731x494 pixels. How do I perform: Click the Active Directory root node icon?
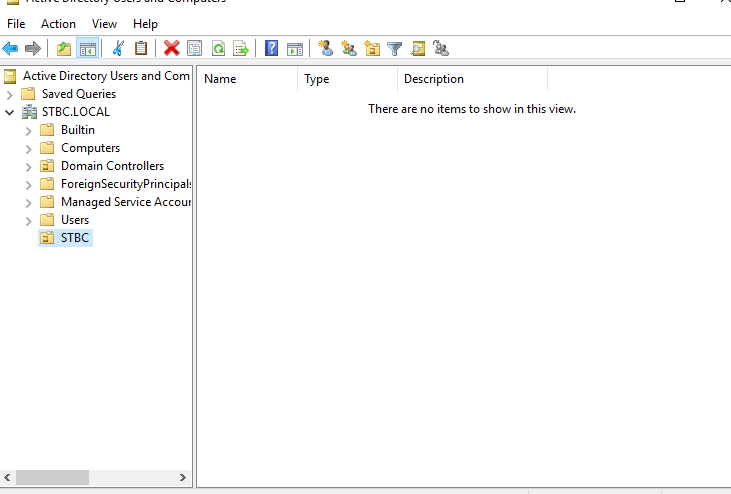pos(10,76)
